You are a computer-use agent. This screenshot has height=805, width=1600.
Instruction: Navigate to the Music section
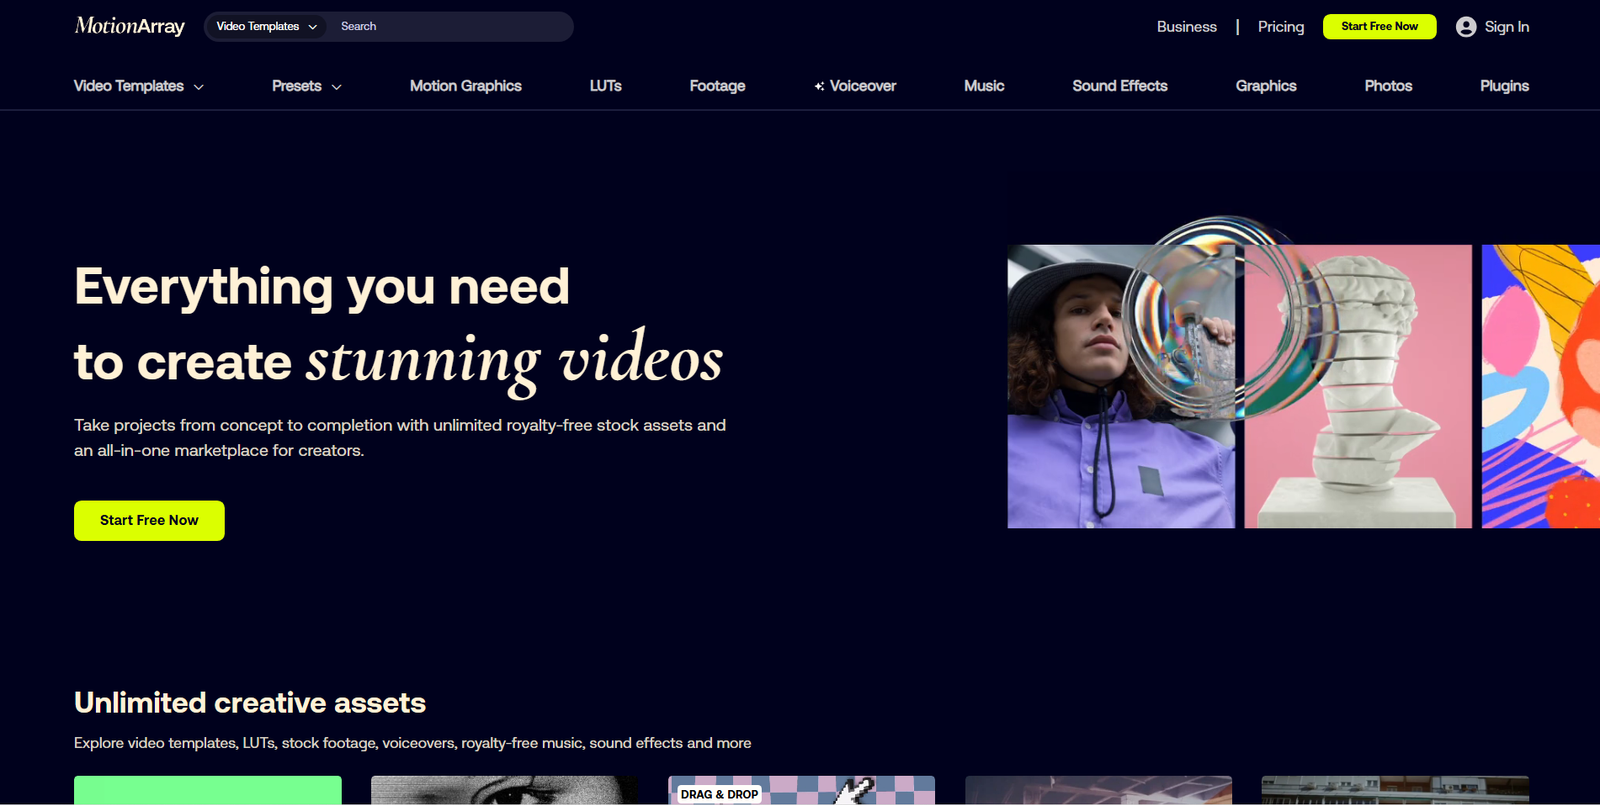[x=983, y=86]
